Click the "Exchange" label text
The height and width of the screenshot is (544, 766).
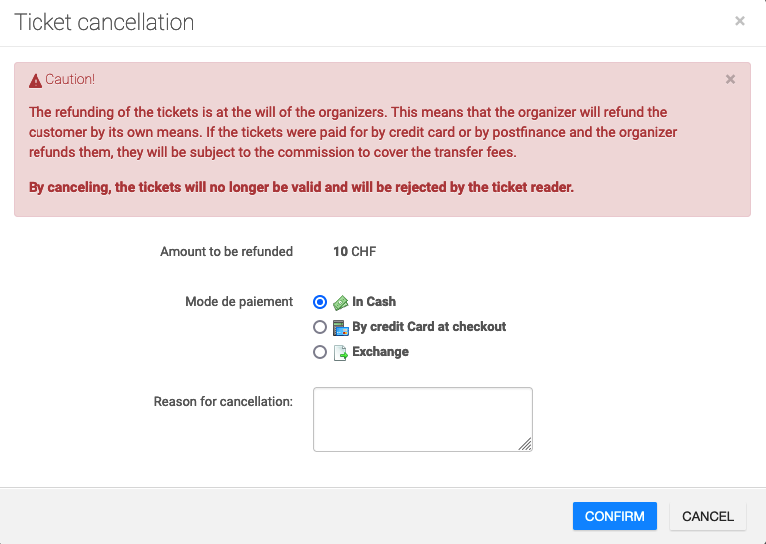click(x=380, y=352)
